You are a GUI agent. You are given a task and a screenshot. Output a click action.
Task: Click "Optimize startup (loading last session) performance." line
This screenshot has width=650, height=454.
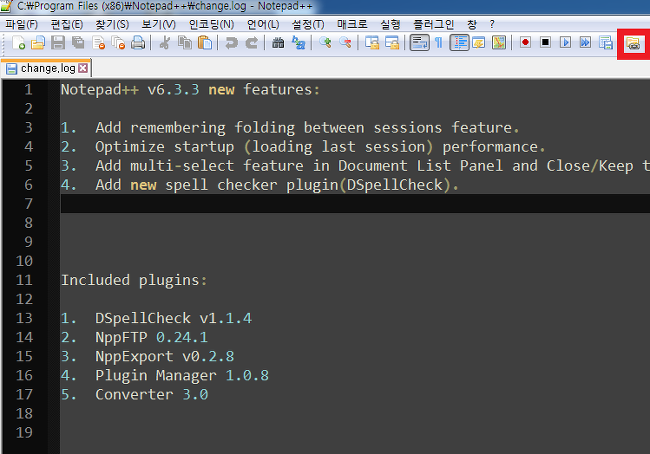(x=320, y=147)
